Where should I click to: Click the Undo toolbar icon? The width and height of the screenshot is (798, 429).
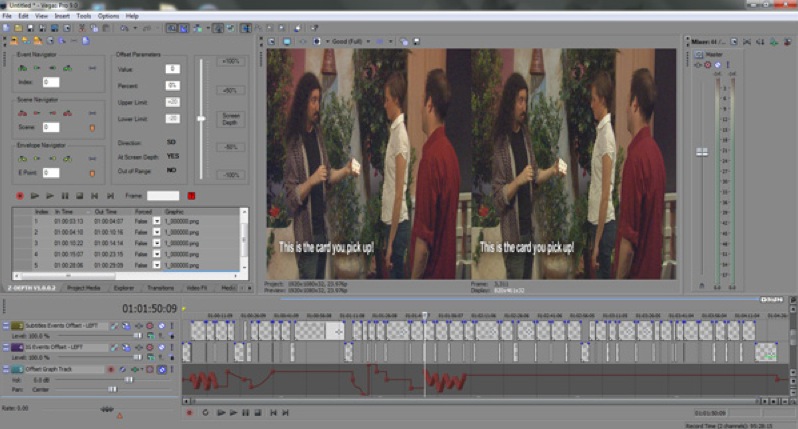pos(124,28)
